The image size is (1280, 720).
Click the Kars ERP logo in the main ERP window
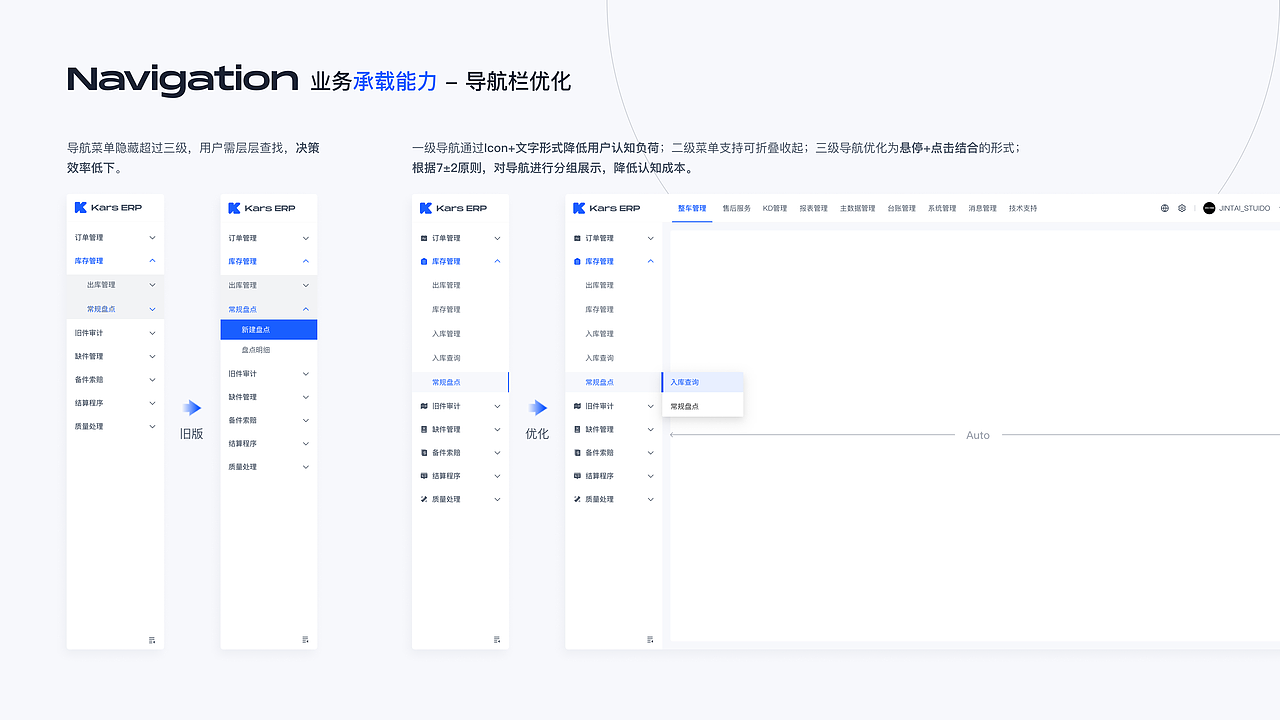607,208
